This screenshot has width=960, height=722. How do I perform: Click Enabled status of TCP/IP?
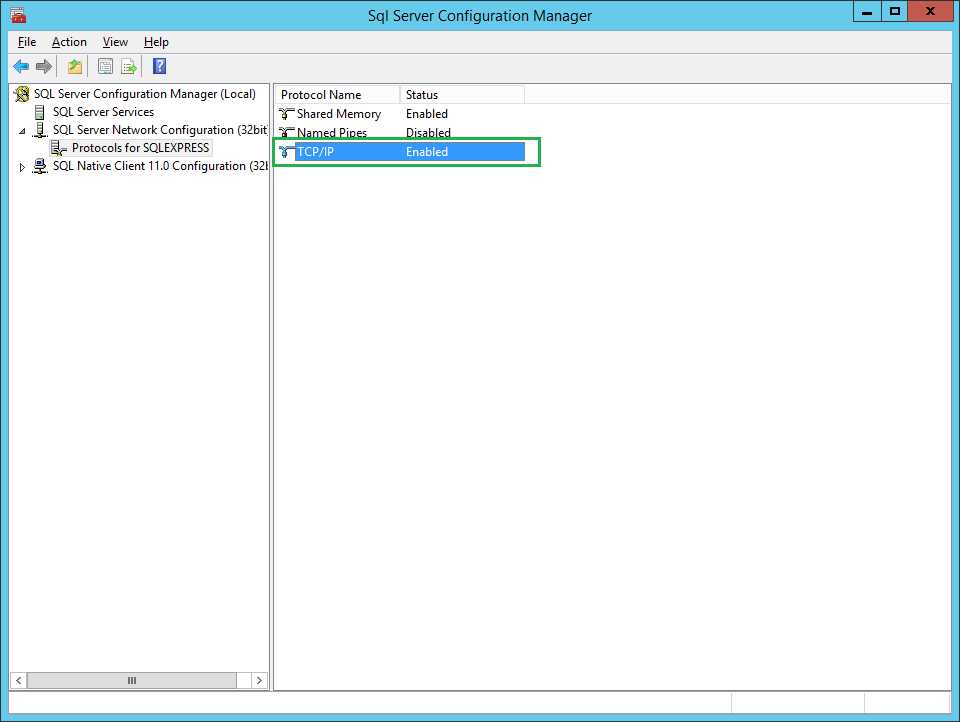pyautogui.click(x=427, y=152)
